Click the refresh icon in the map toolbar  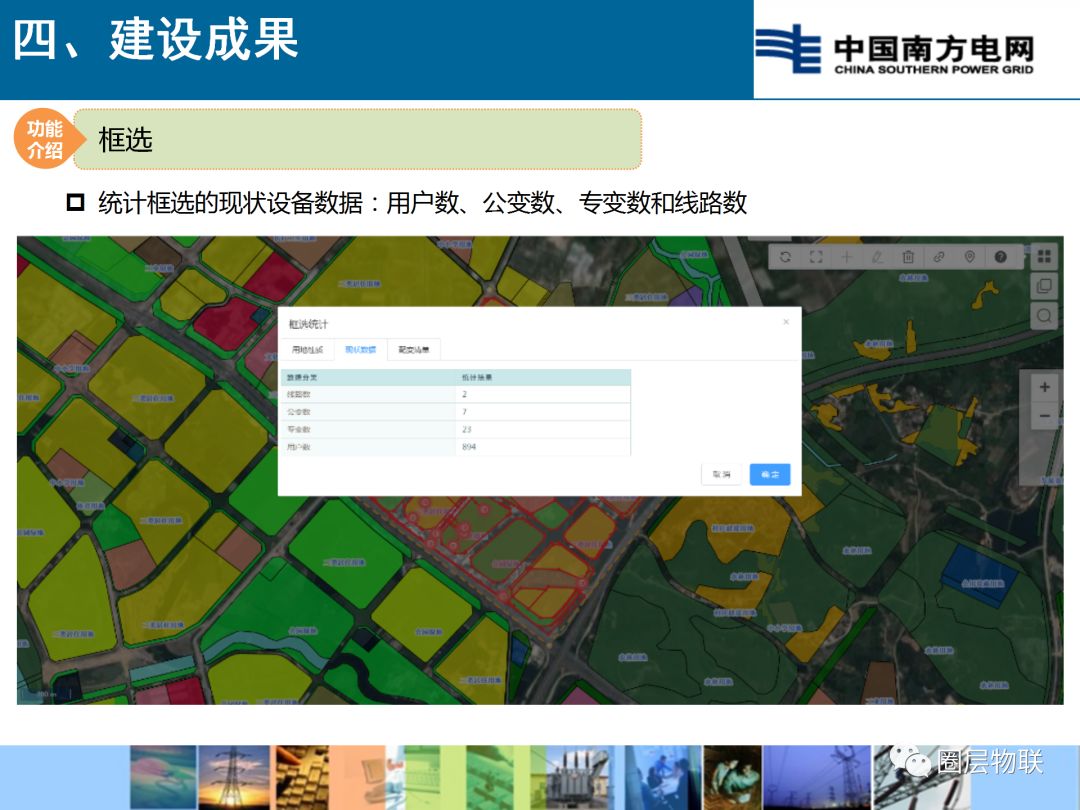coord(785,257)
